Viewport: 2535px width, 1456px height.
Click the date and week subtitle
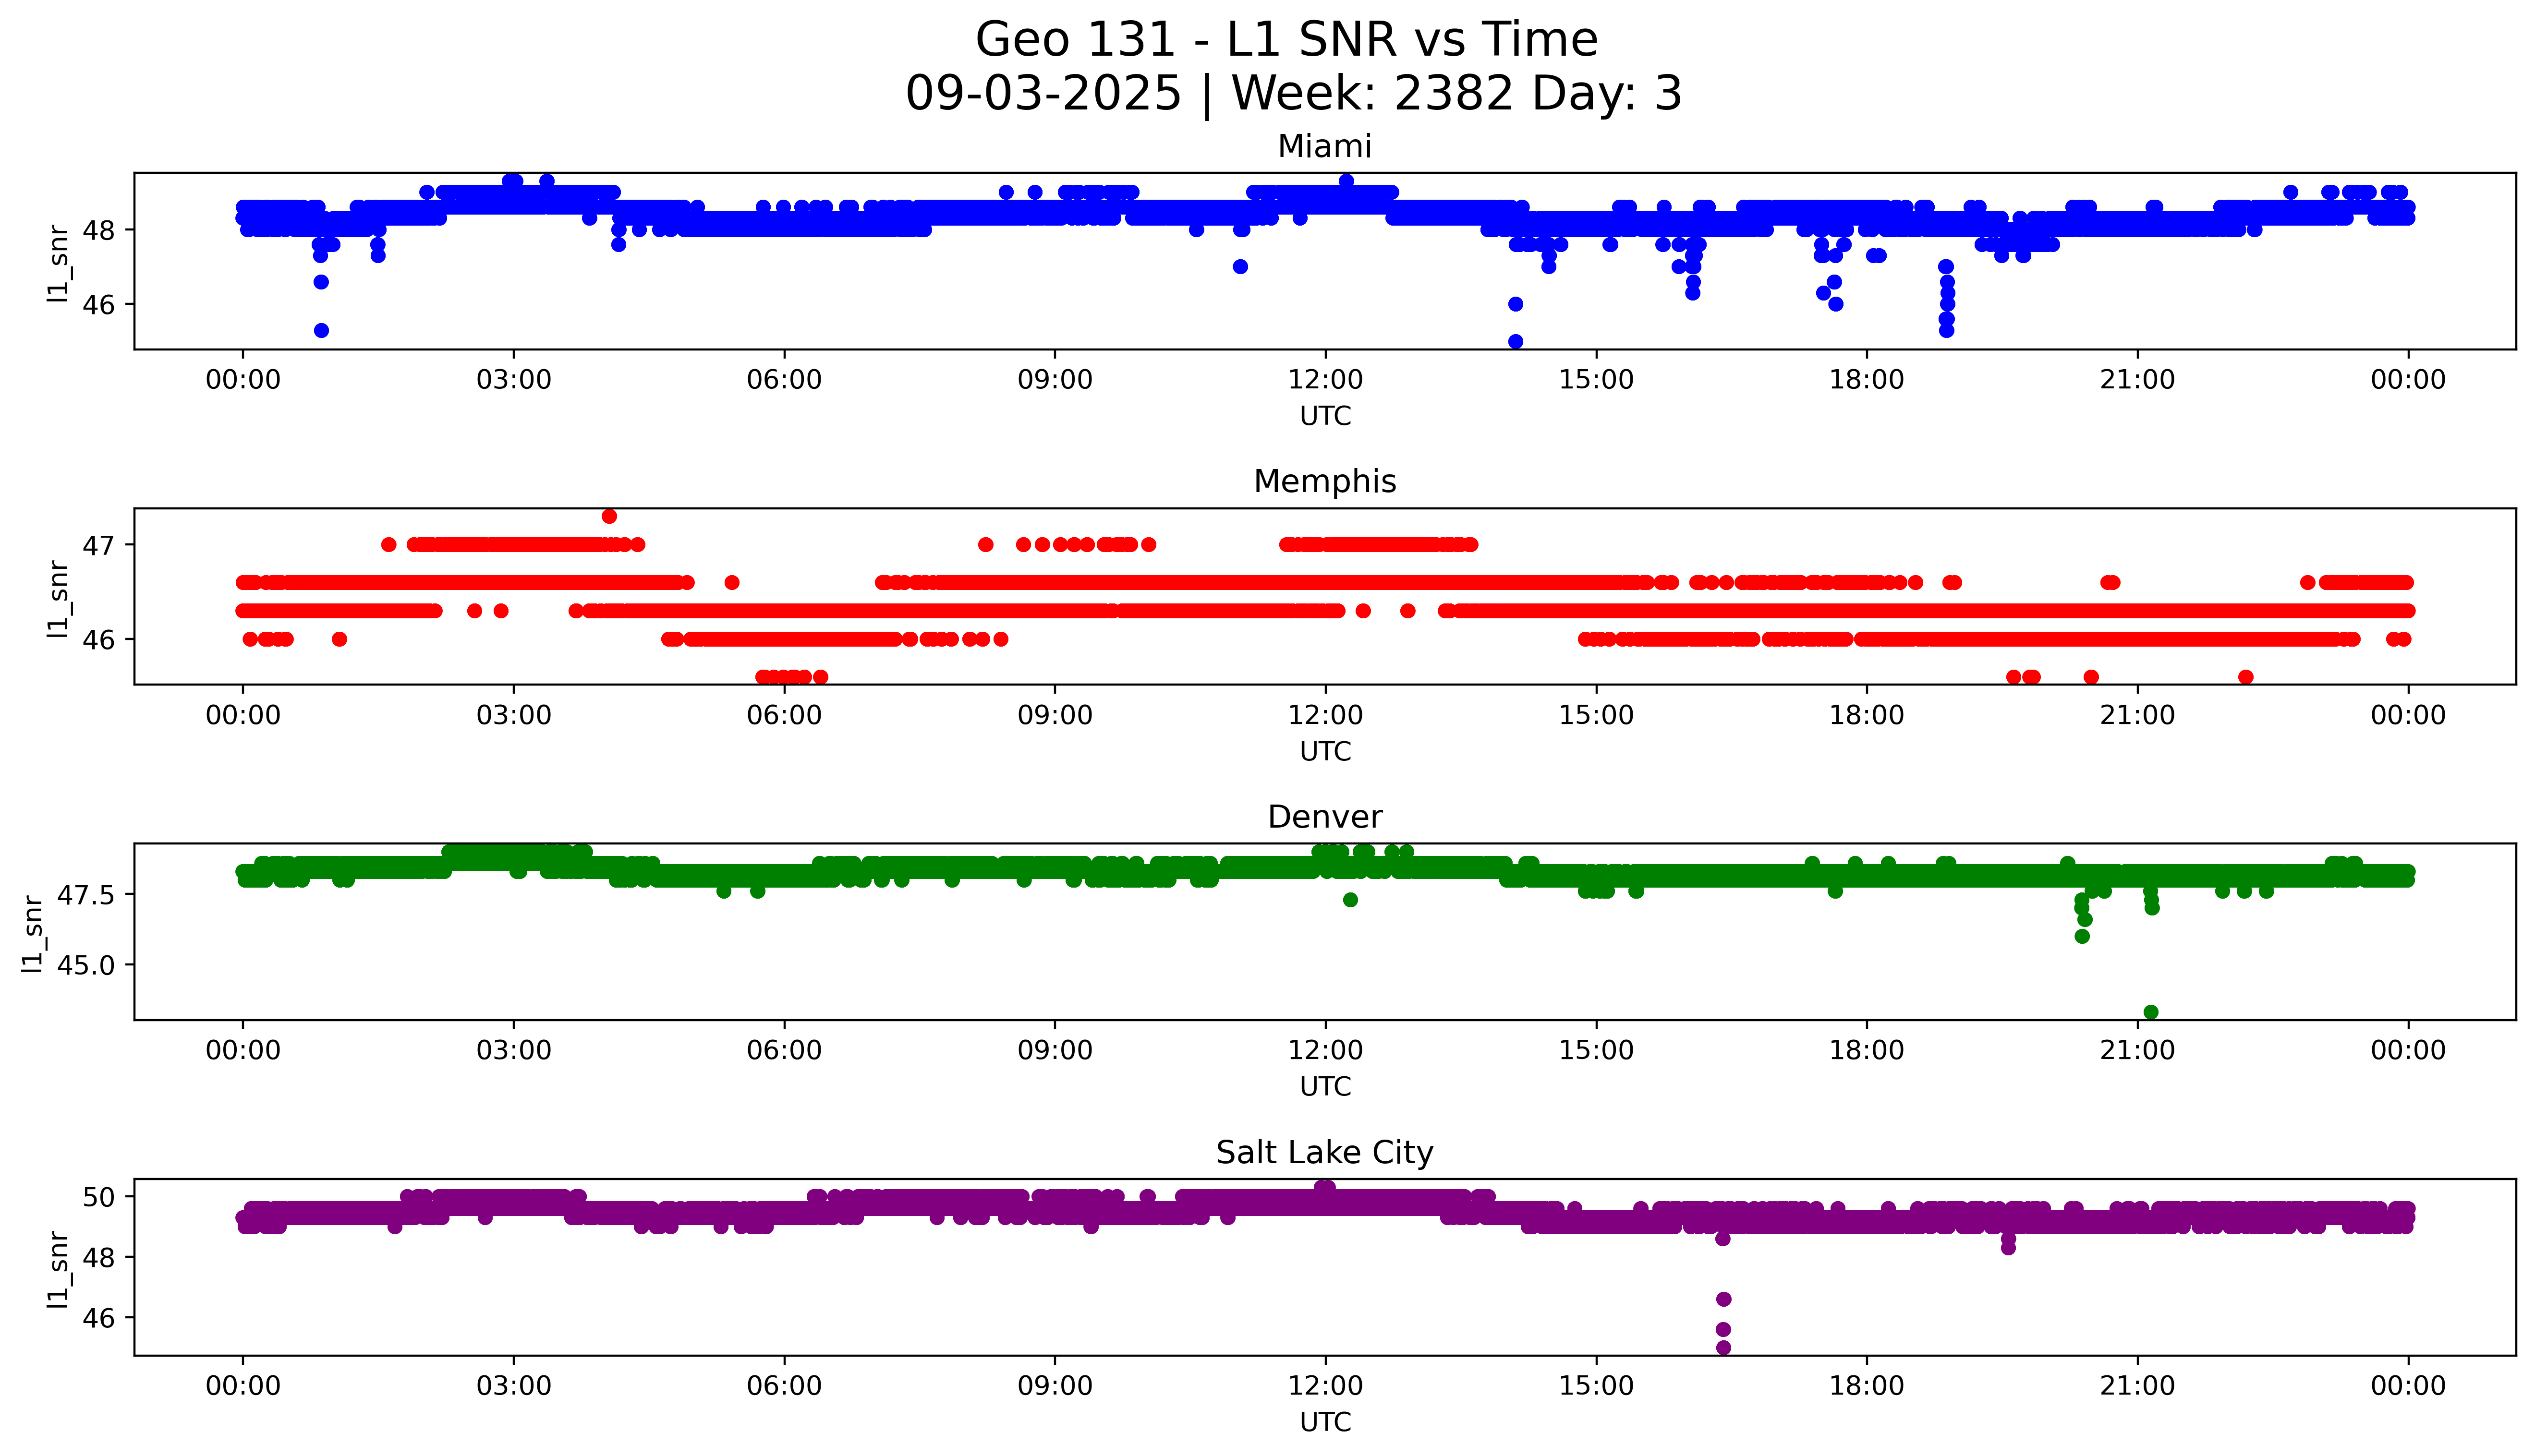click(1293, 94)
